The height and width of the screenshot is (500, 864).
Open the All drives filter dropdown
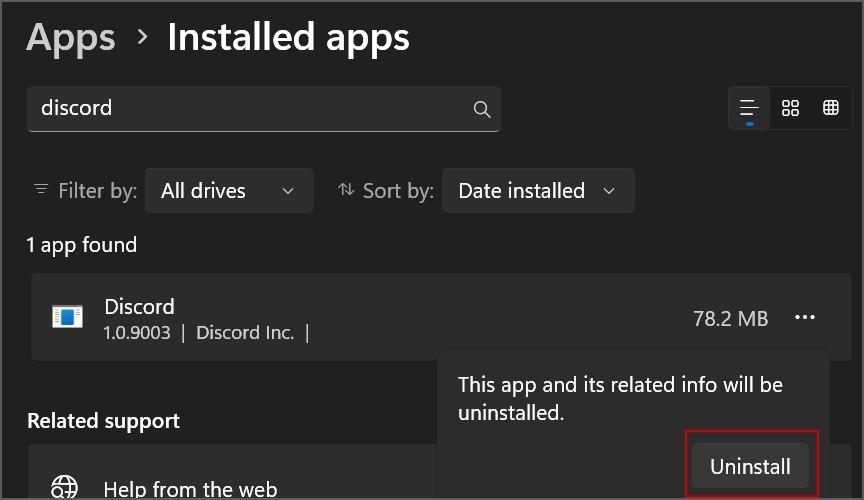pyautogui.click(x=229, y=191)
